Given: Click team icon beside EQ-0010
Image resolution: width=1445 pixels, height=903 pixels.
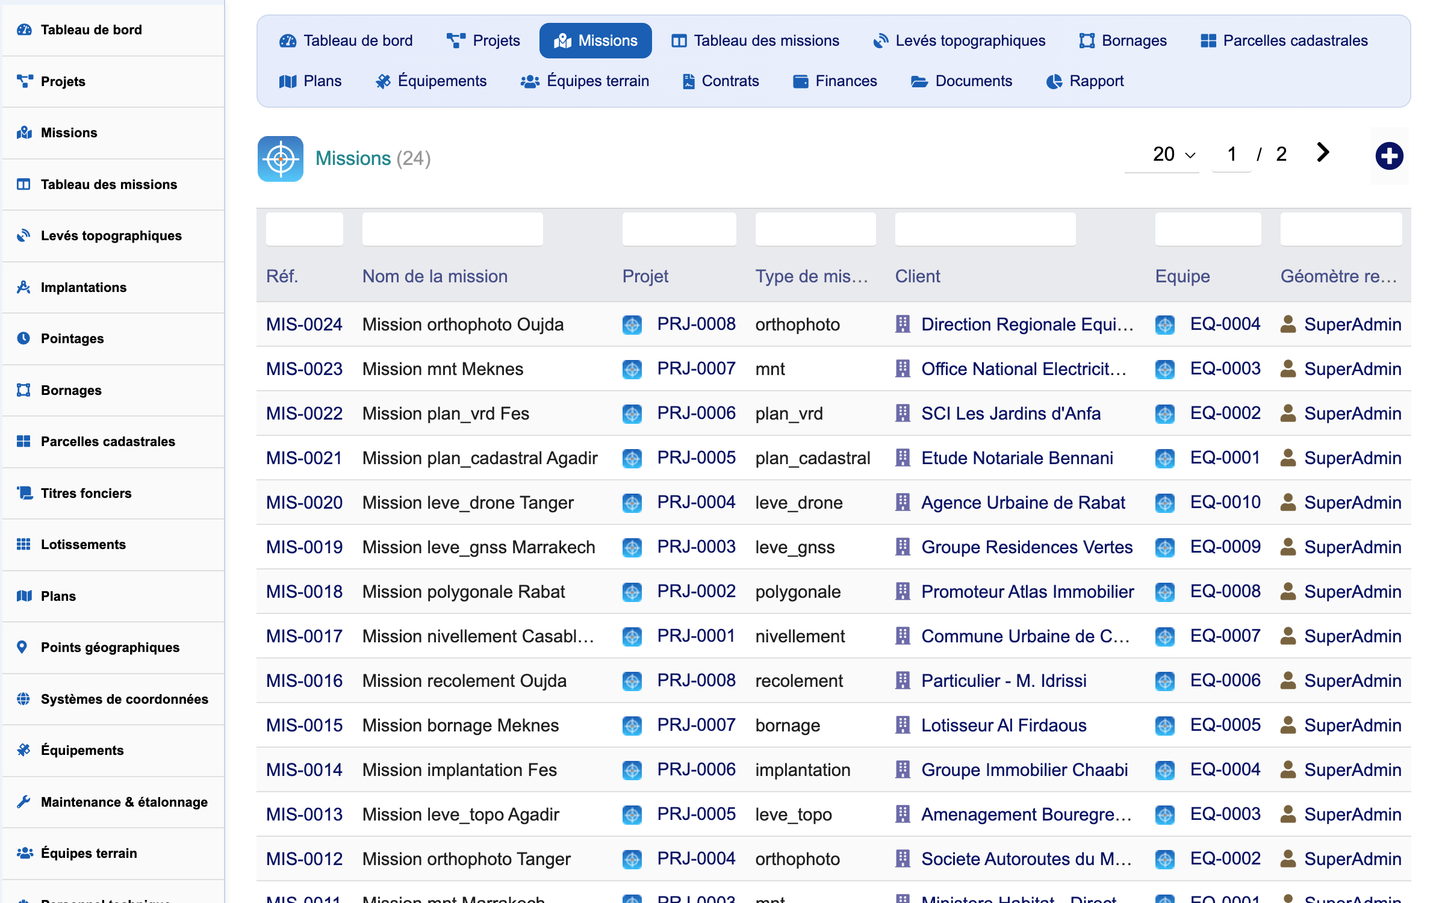Looking at the screenshot, I should (x=1165, y=503).
